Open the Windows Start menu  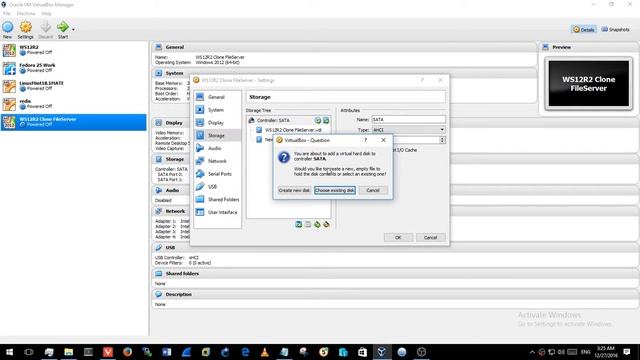point(9,352)
